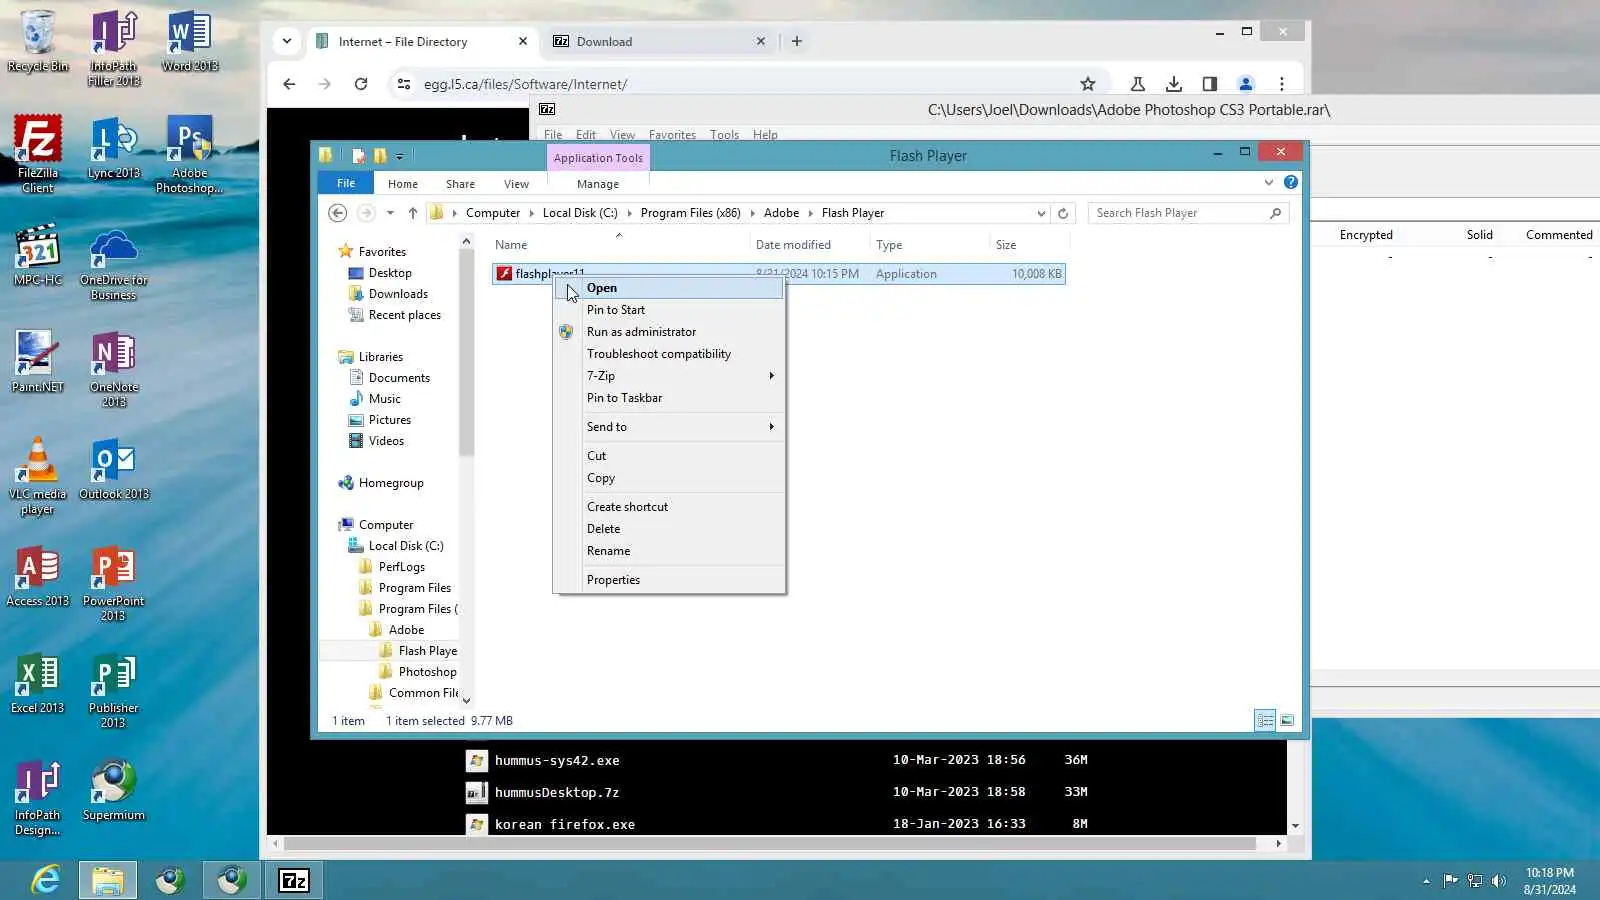Screen dimensions: 1600x900
Task: Go up one folder level in Explorer
Action: (x=412, y=213)
